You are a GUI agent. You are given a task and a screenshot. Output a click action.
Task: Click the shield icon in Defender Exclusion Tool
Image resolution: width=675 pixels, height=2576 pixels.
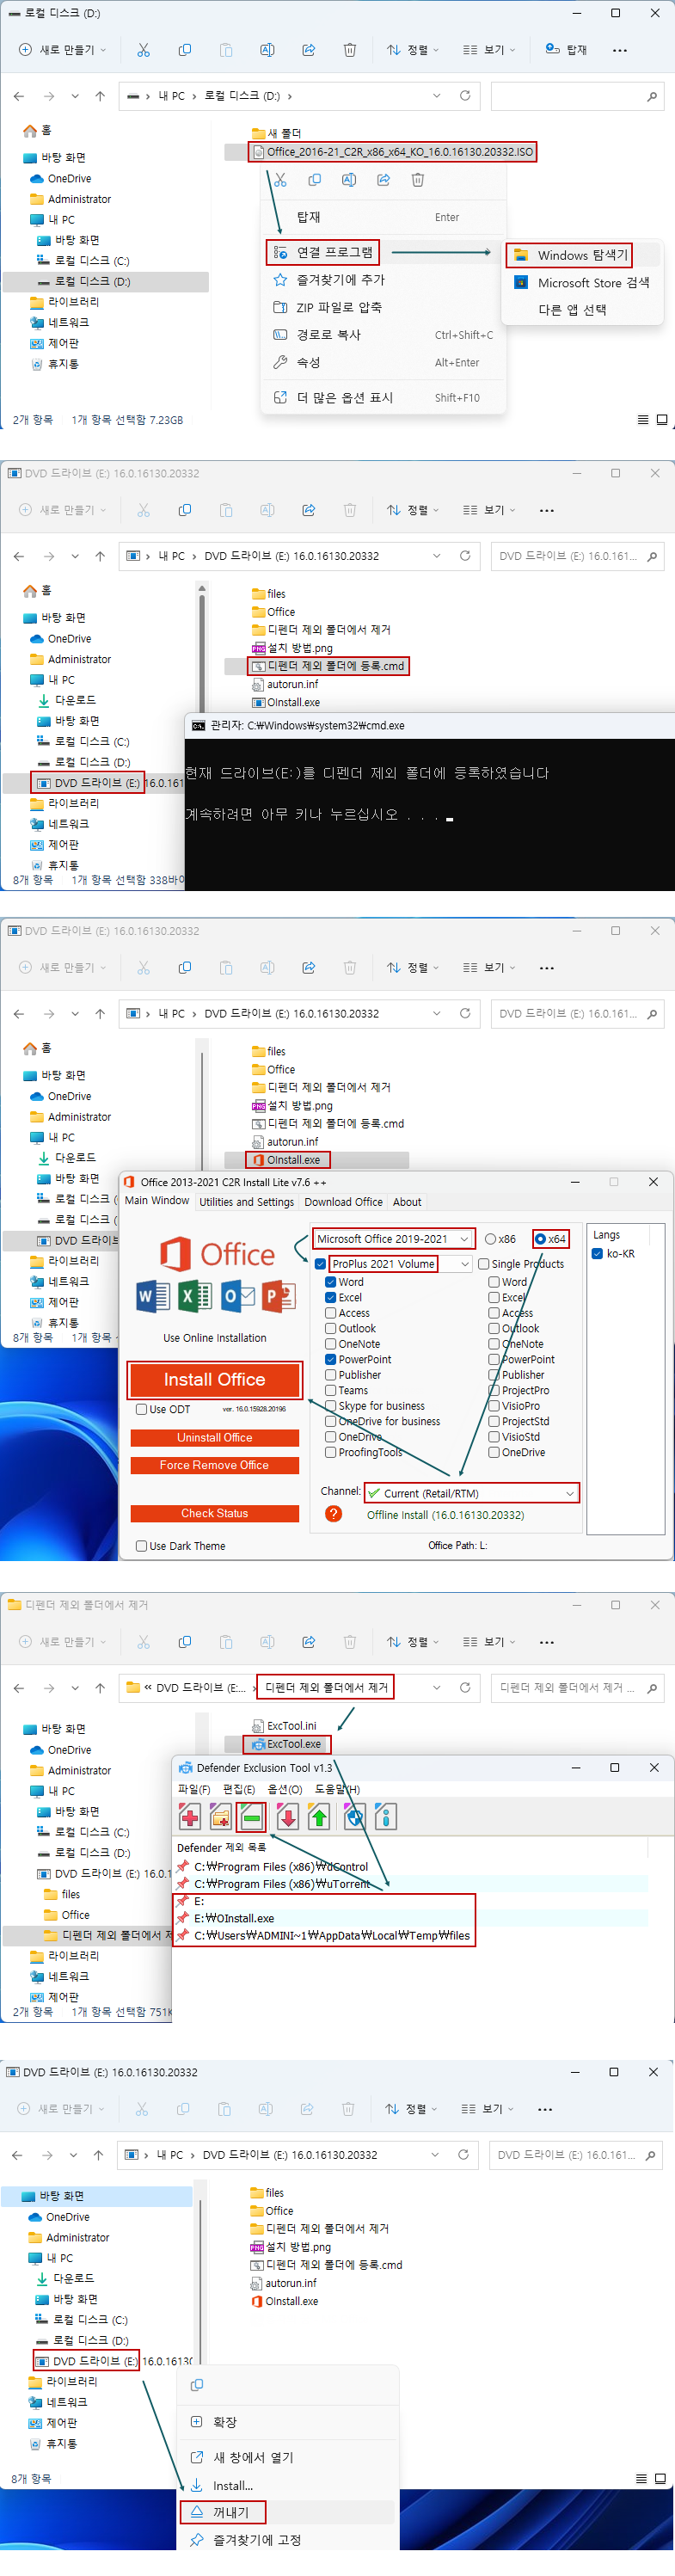(354, 1817)
